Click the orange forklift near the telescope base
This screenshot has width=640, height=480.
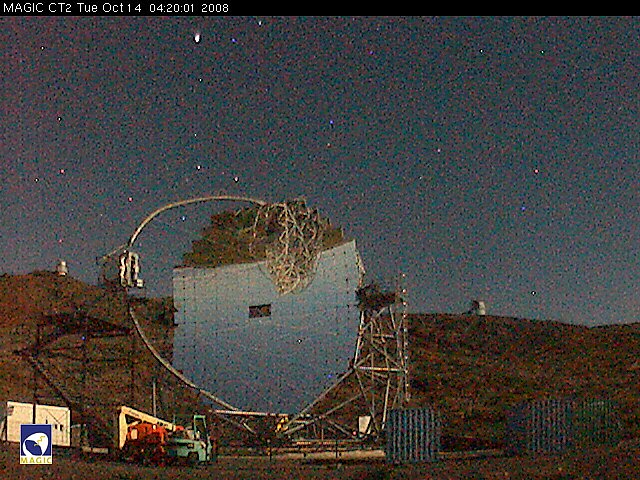[150, 437]
